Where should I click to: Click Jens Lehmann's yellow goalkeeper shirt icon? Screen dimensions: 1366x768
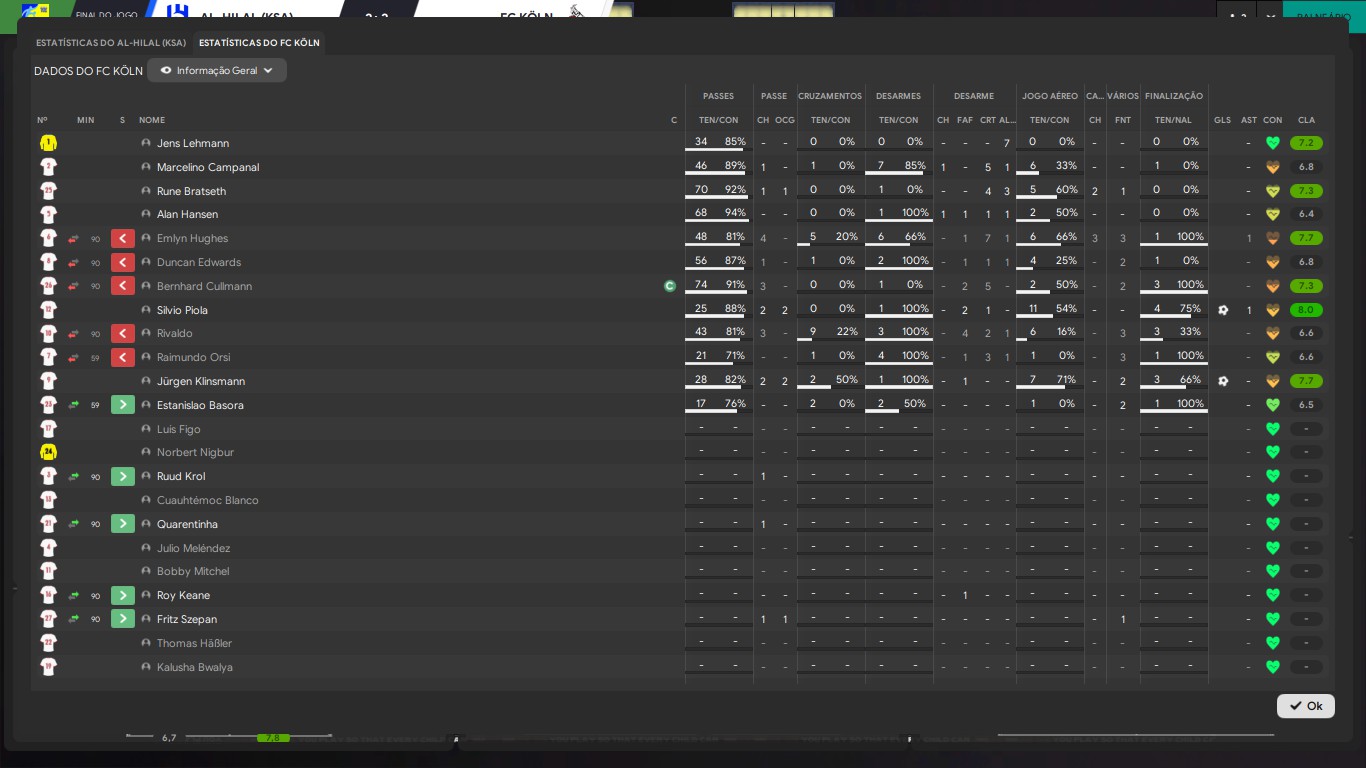[x=48, y=143]
